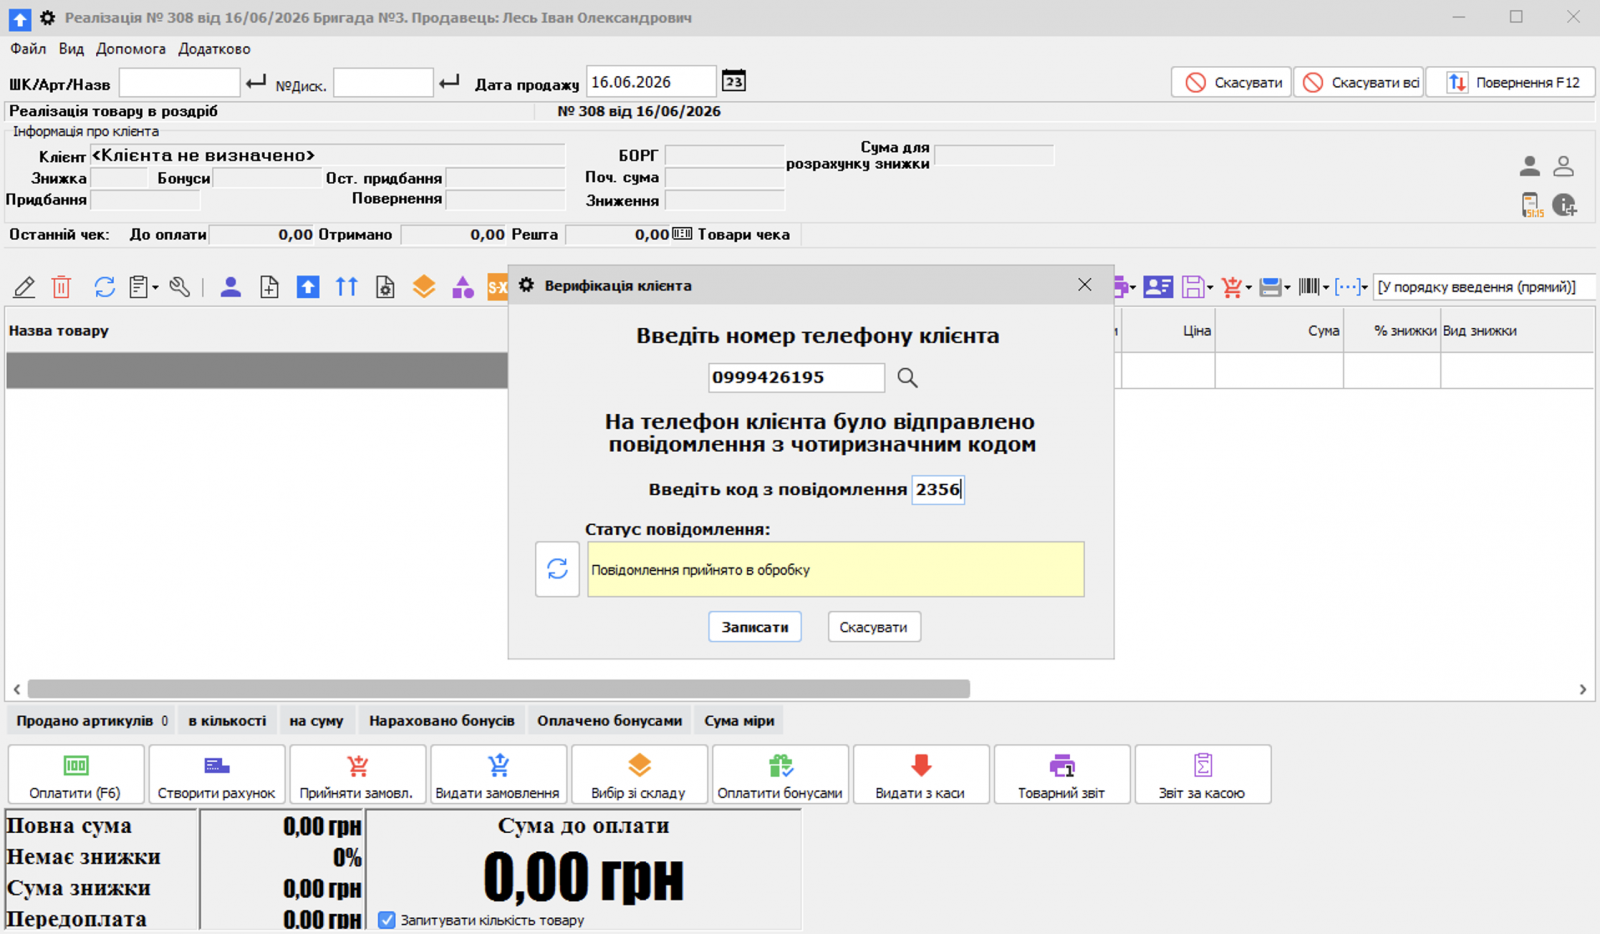The height and width of the screenshot is (934, 1600).
Task: Close the Верифікація клієнта dialog
Action: 1085,285
